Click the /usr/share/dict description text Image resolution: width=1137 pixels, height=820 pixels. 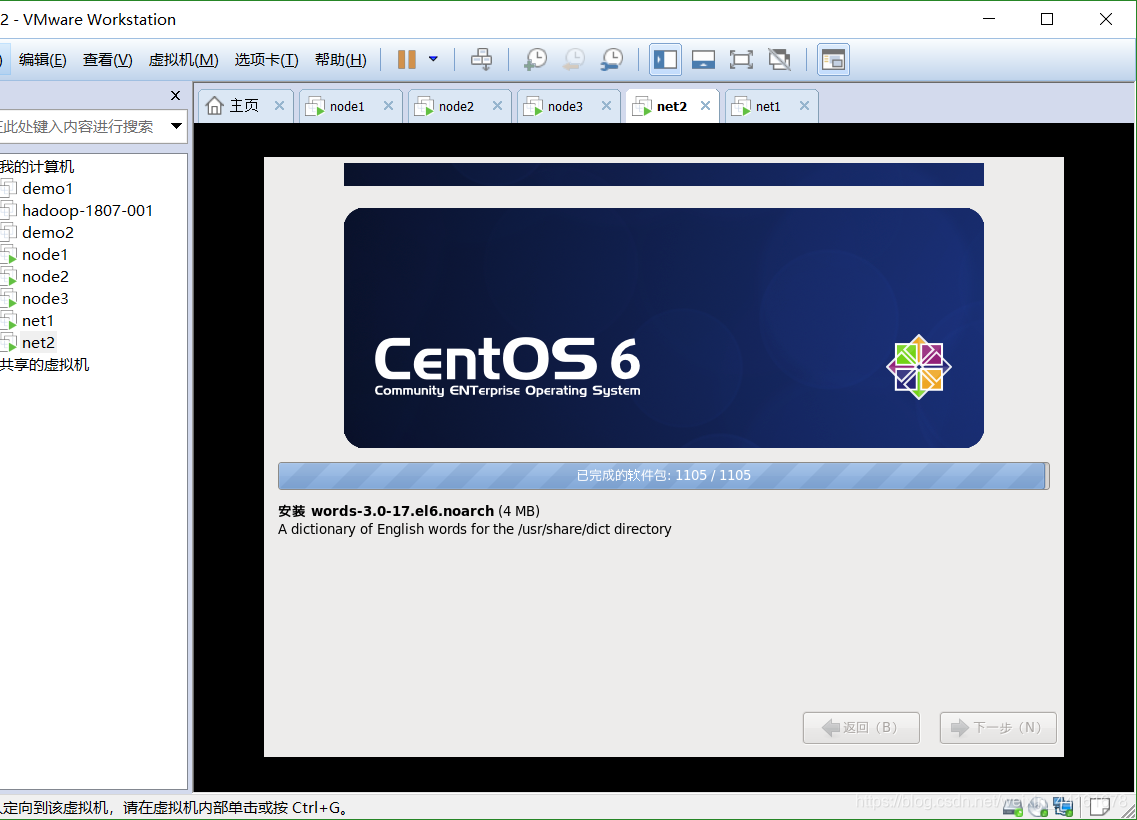click(x=474, y=529)
